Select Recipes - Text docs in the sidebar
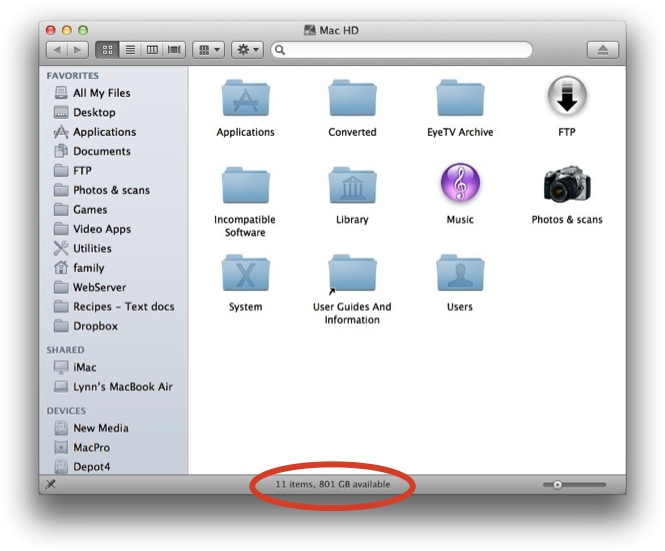Viewport: 665px width, 551px height. 113,307
